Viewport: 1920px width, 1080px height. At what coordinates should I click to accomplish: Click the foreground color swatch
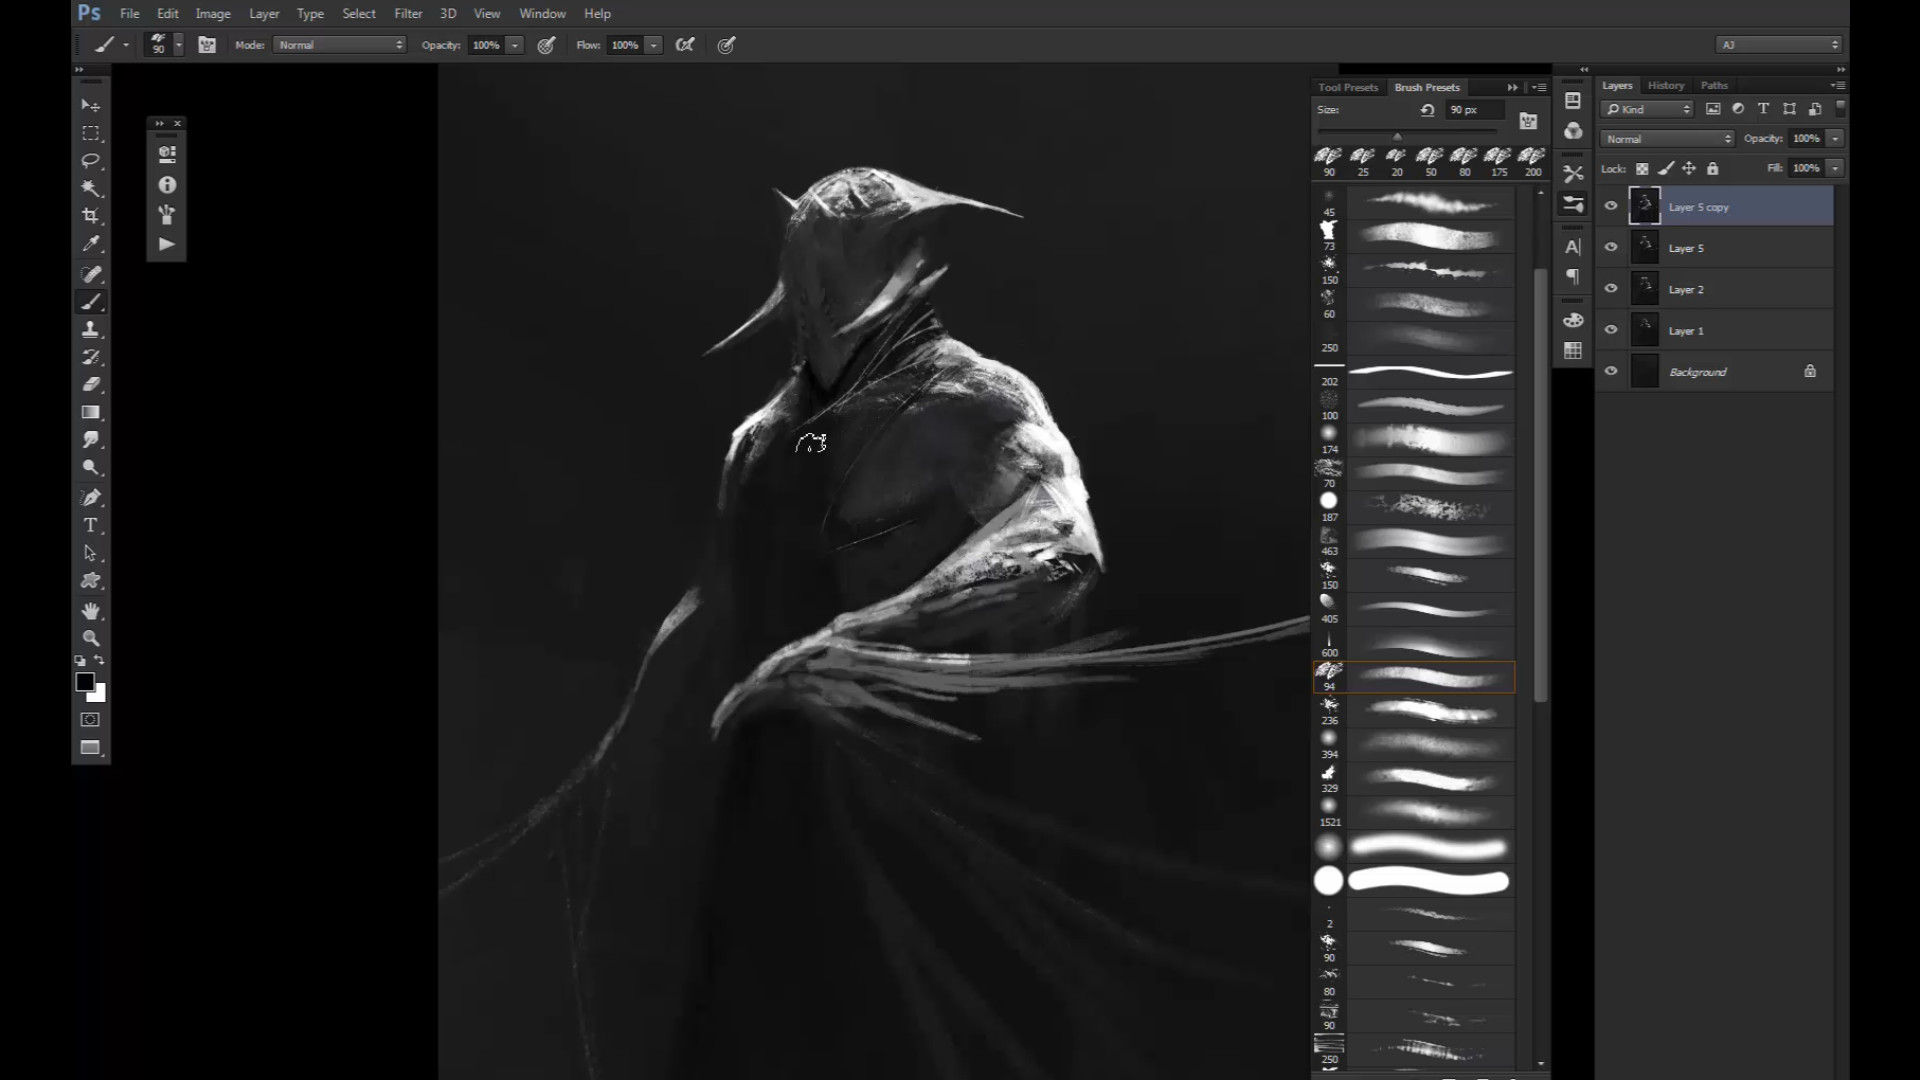[x=85, y=682]
